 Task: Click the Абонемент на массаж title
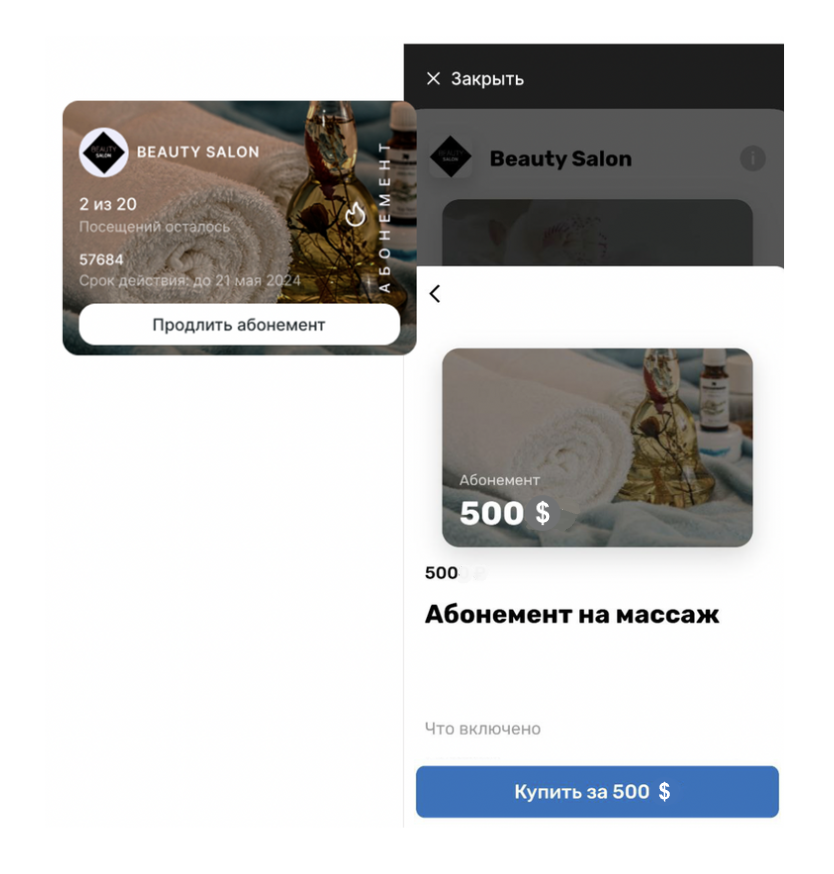[x=572, y=615]
